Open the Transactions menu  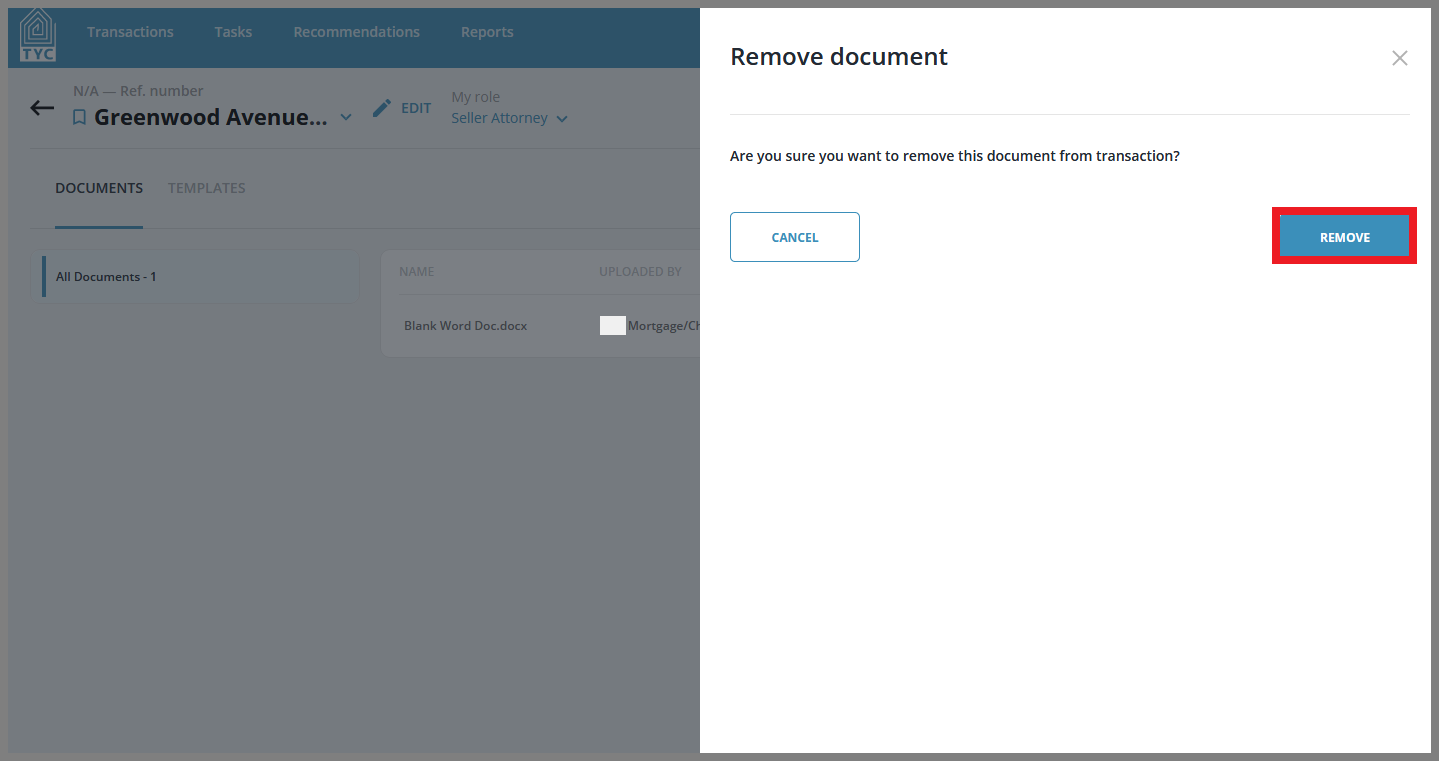coord(130,32)
